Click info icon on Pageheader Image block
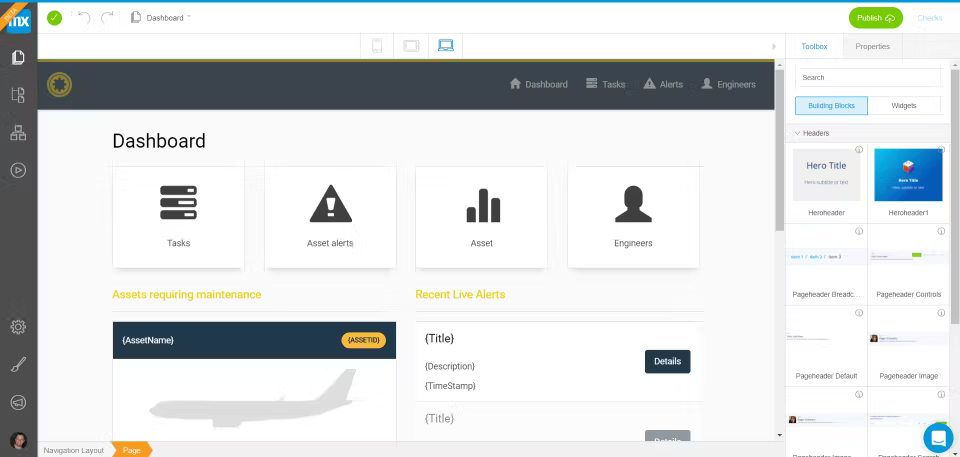This screenshot has height=457, width=960. 941,313
